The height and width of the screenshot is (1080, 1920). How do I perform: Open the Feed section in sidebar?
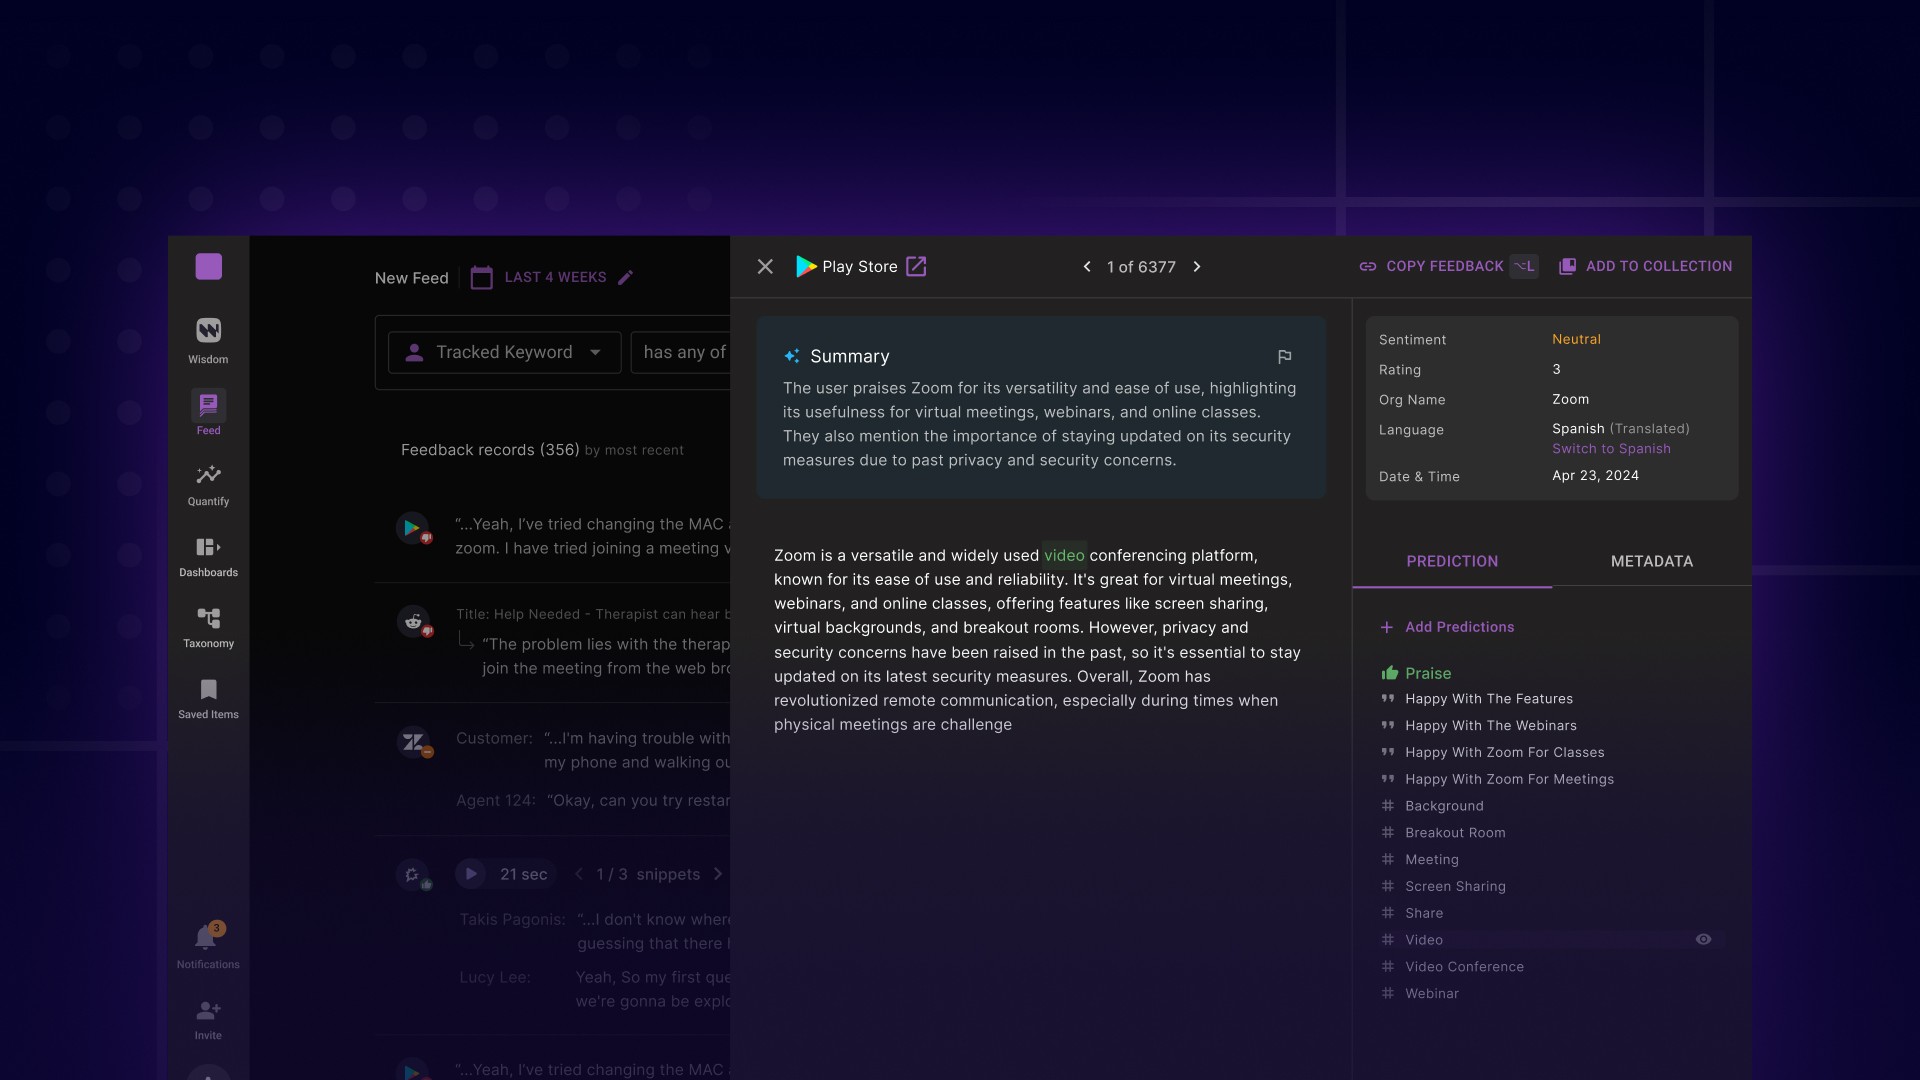pyautogui.click(x=208, y=413)
